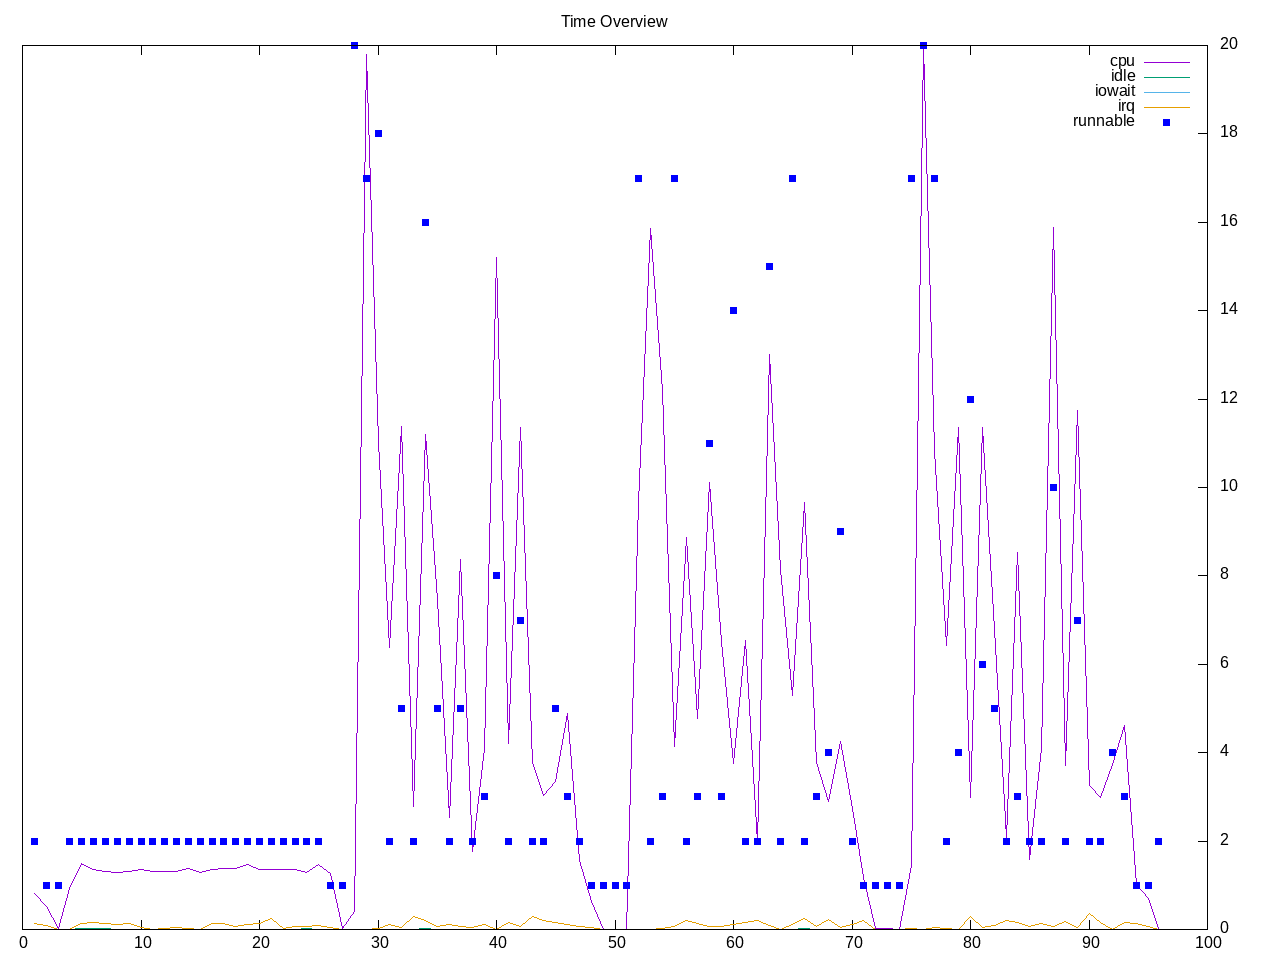Click the y-axis tick label 10
Viewport: 1280px width, 960px height.
1228,486
